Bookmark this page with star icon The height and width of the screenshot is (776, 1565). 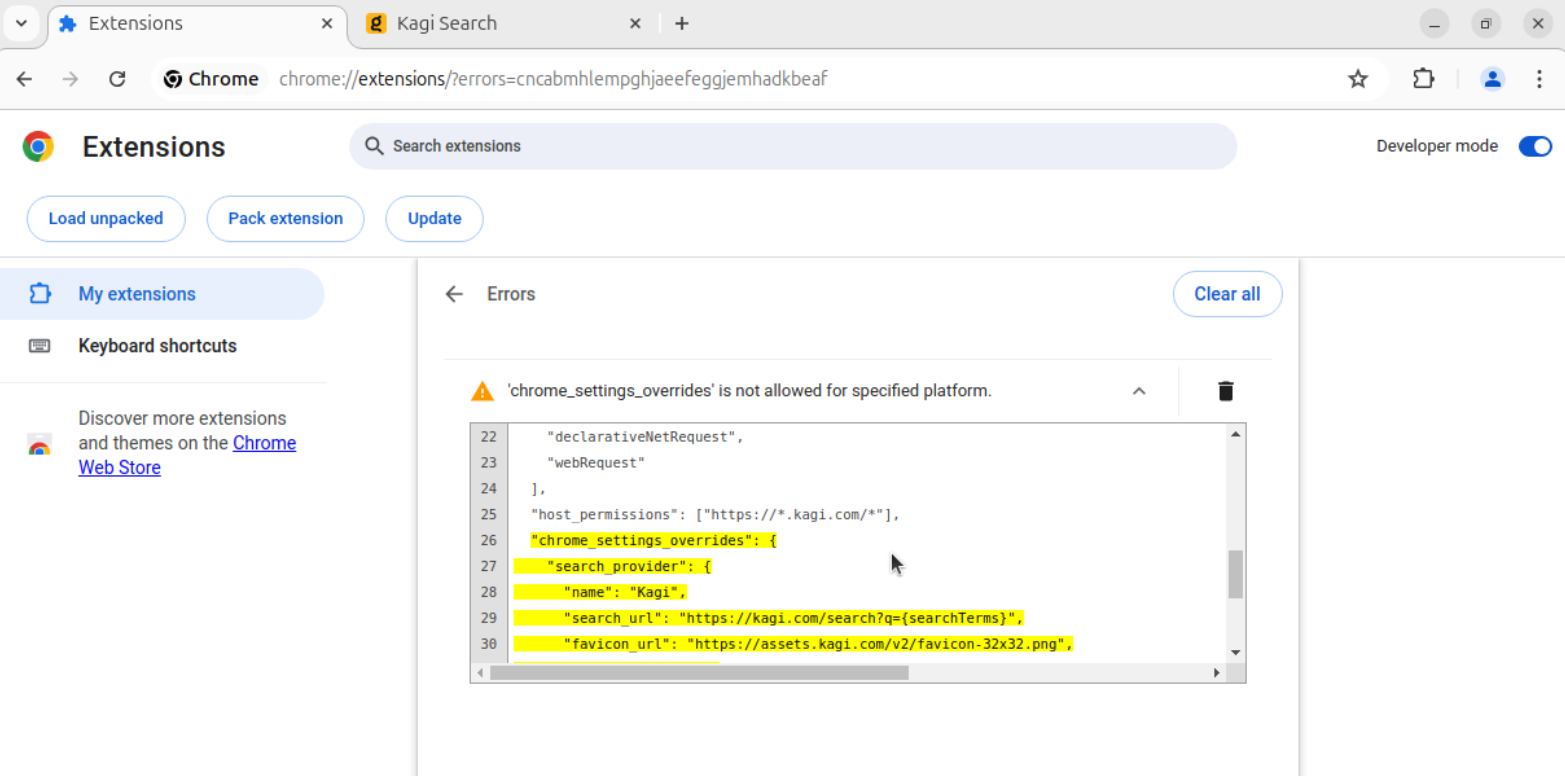pyautogui.click(x=1357, y=79)
